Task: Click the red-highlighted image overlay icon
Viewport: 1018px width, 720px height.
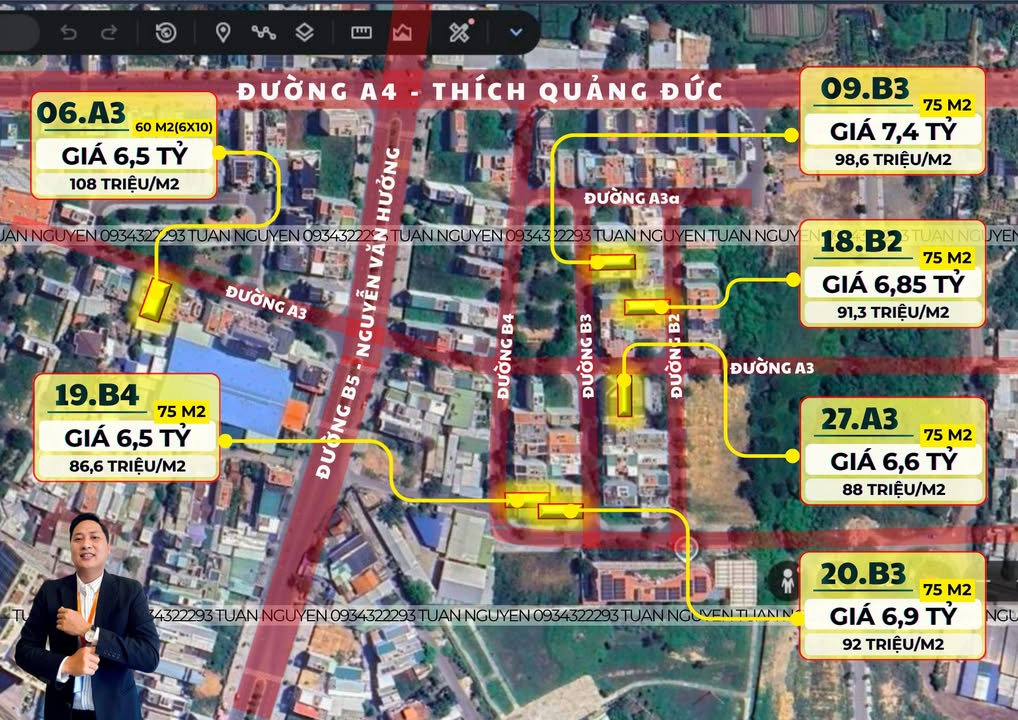Action: point(402,33)
